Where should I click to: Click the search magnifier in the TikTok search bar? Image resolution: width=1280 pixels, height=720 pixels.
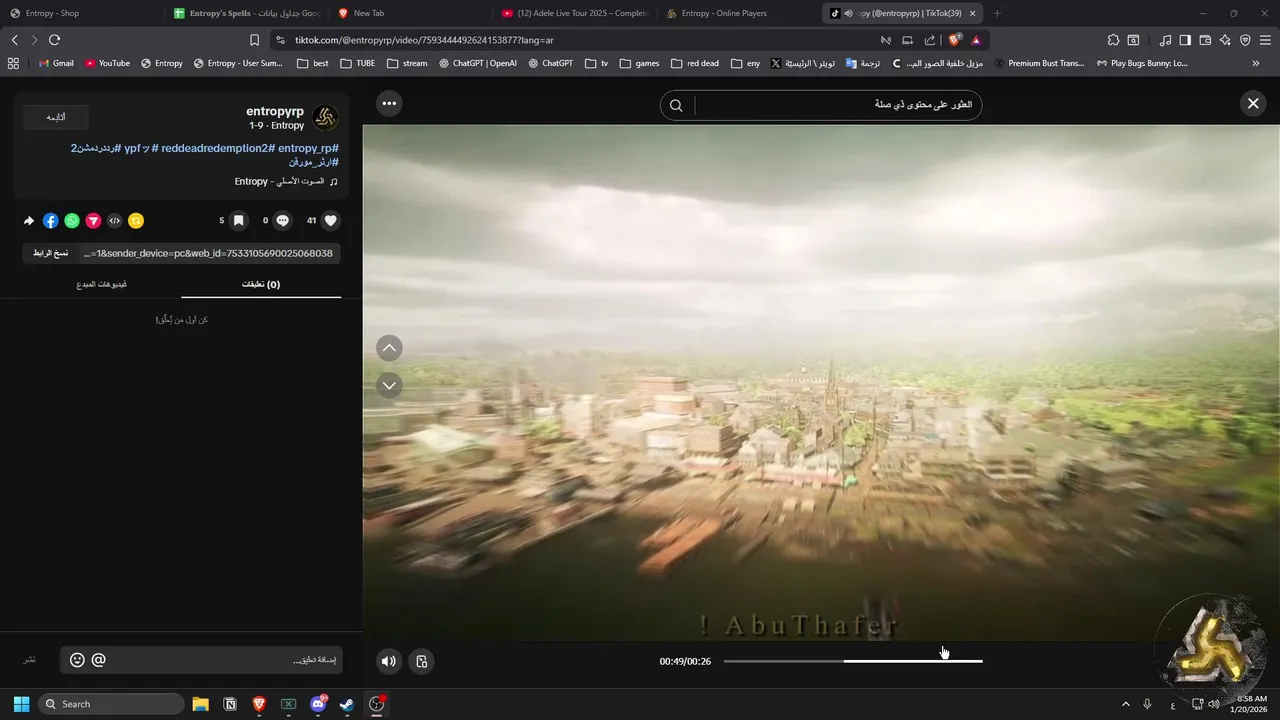tap(676, 105)
